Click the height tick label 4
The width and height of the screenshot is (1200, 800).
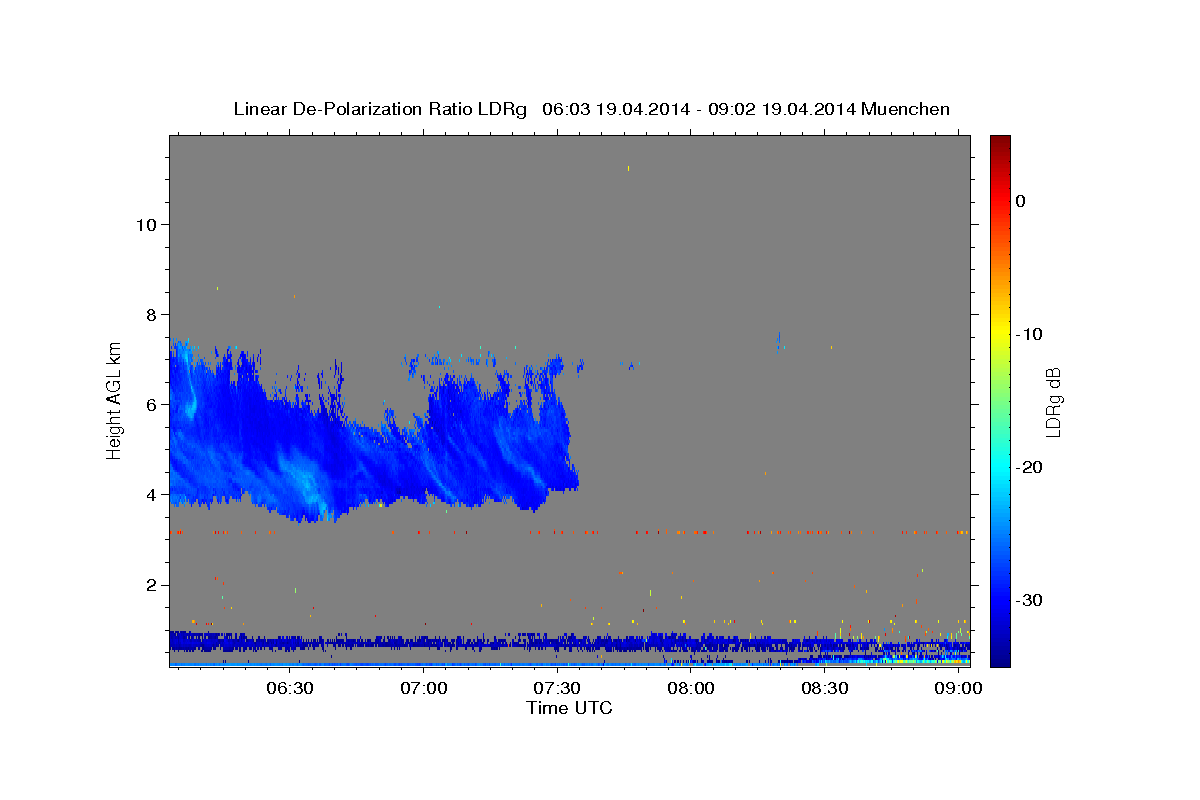point(150,495)
